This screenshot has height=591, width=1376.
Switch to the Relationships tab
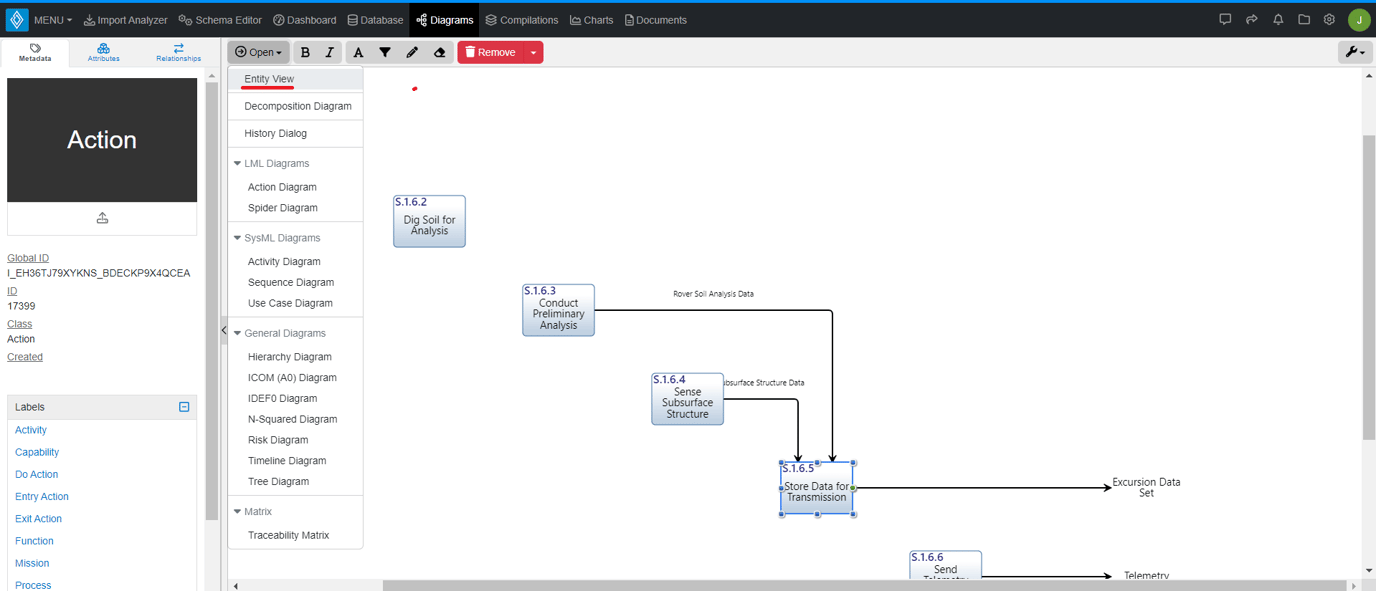[177, 51]
